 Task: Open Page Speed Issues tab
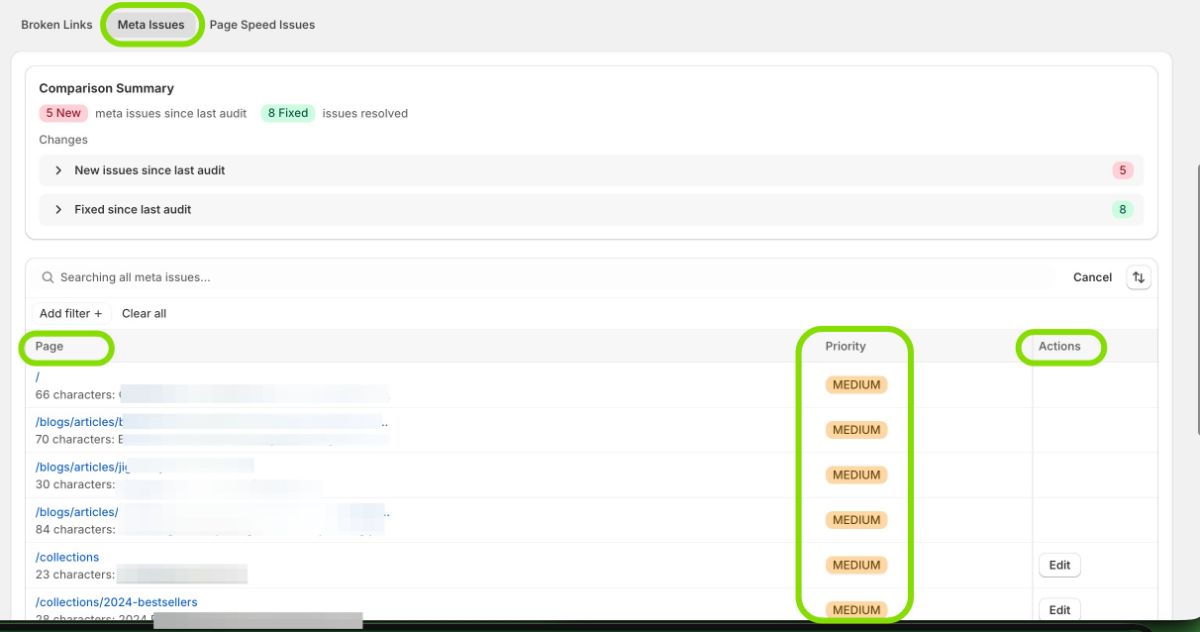pyautogui.click(x=262, y=25)
